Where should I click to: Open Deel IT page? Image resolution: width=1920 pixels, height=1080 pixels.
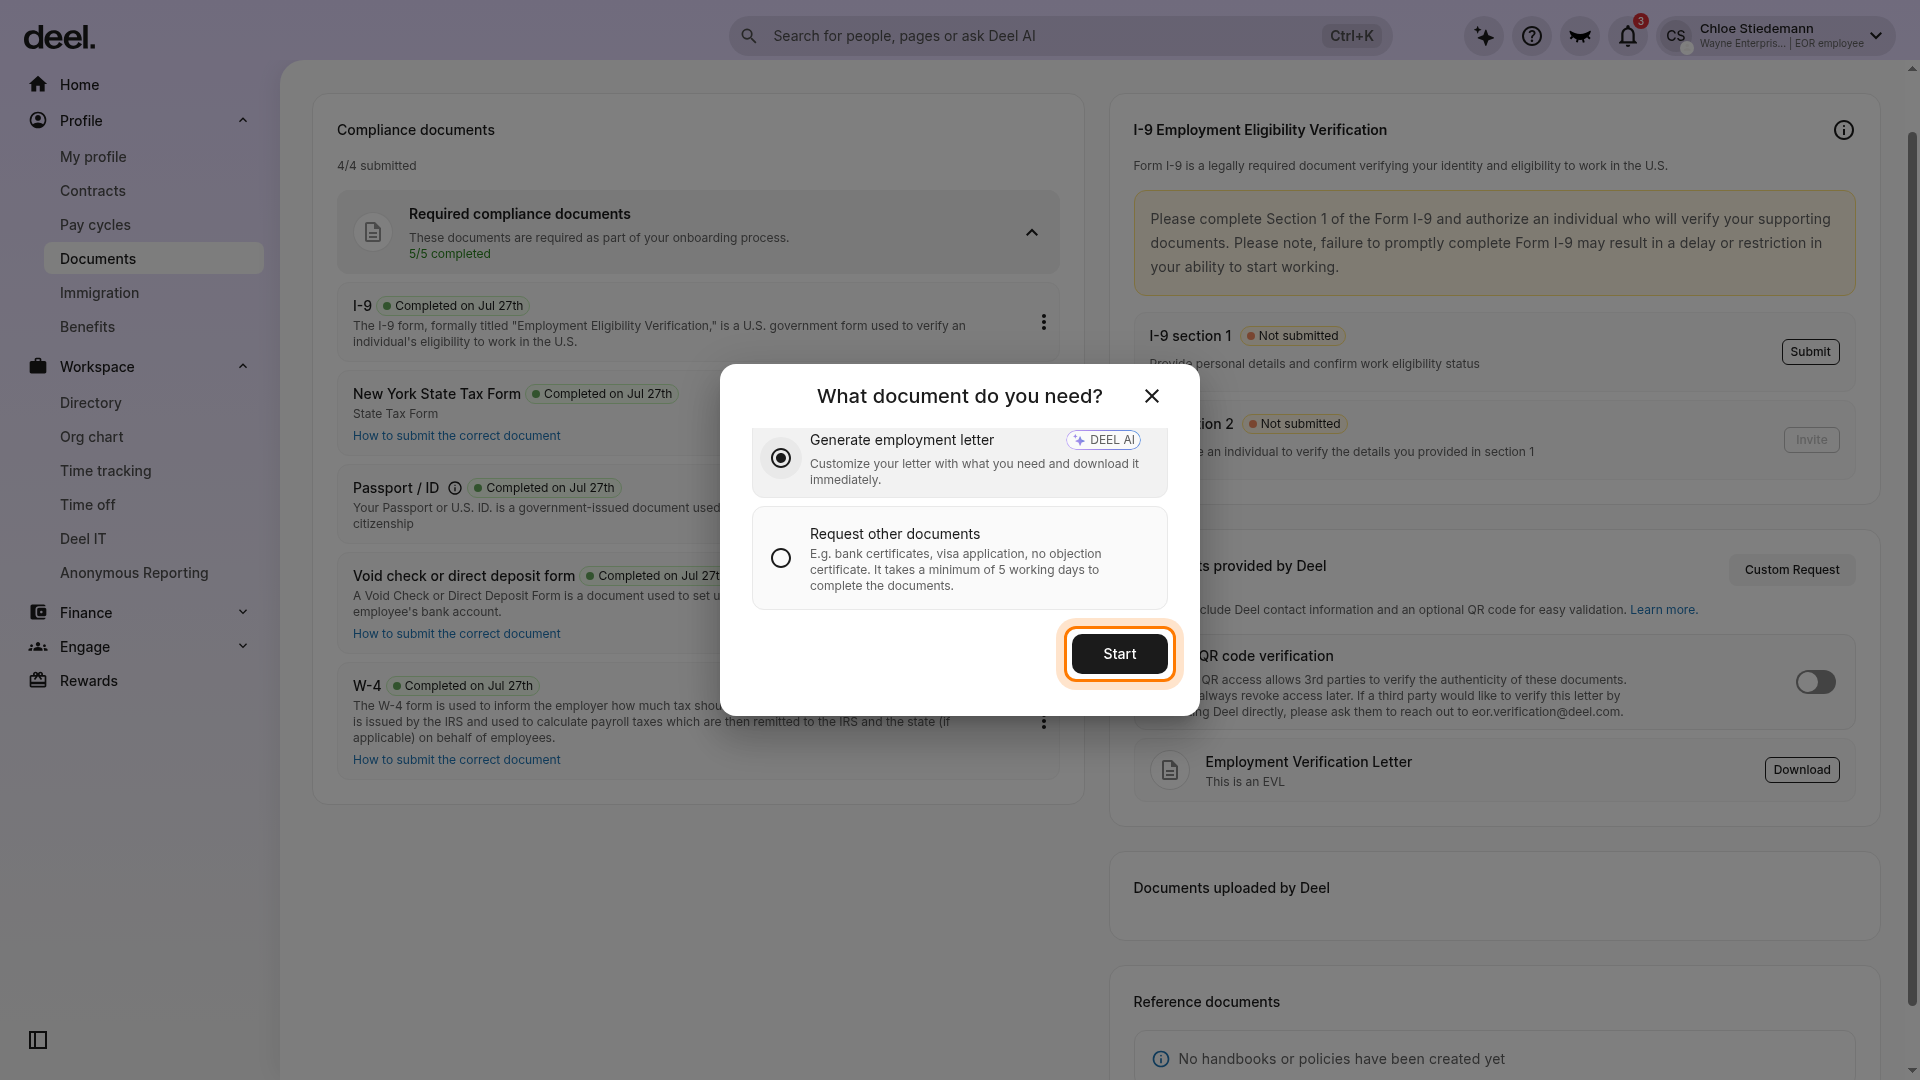83,539
